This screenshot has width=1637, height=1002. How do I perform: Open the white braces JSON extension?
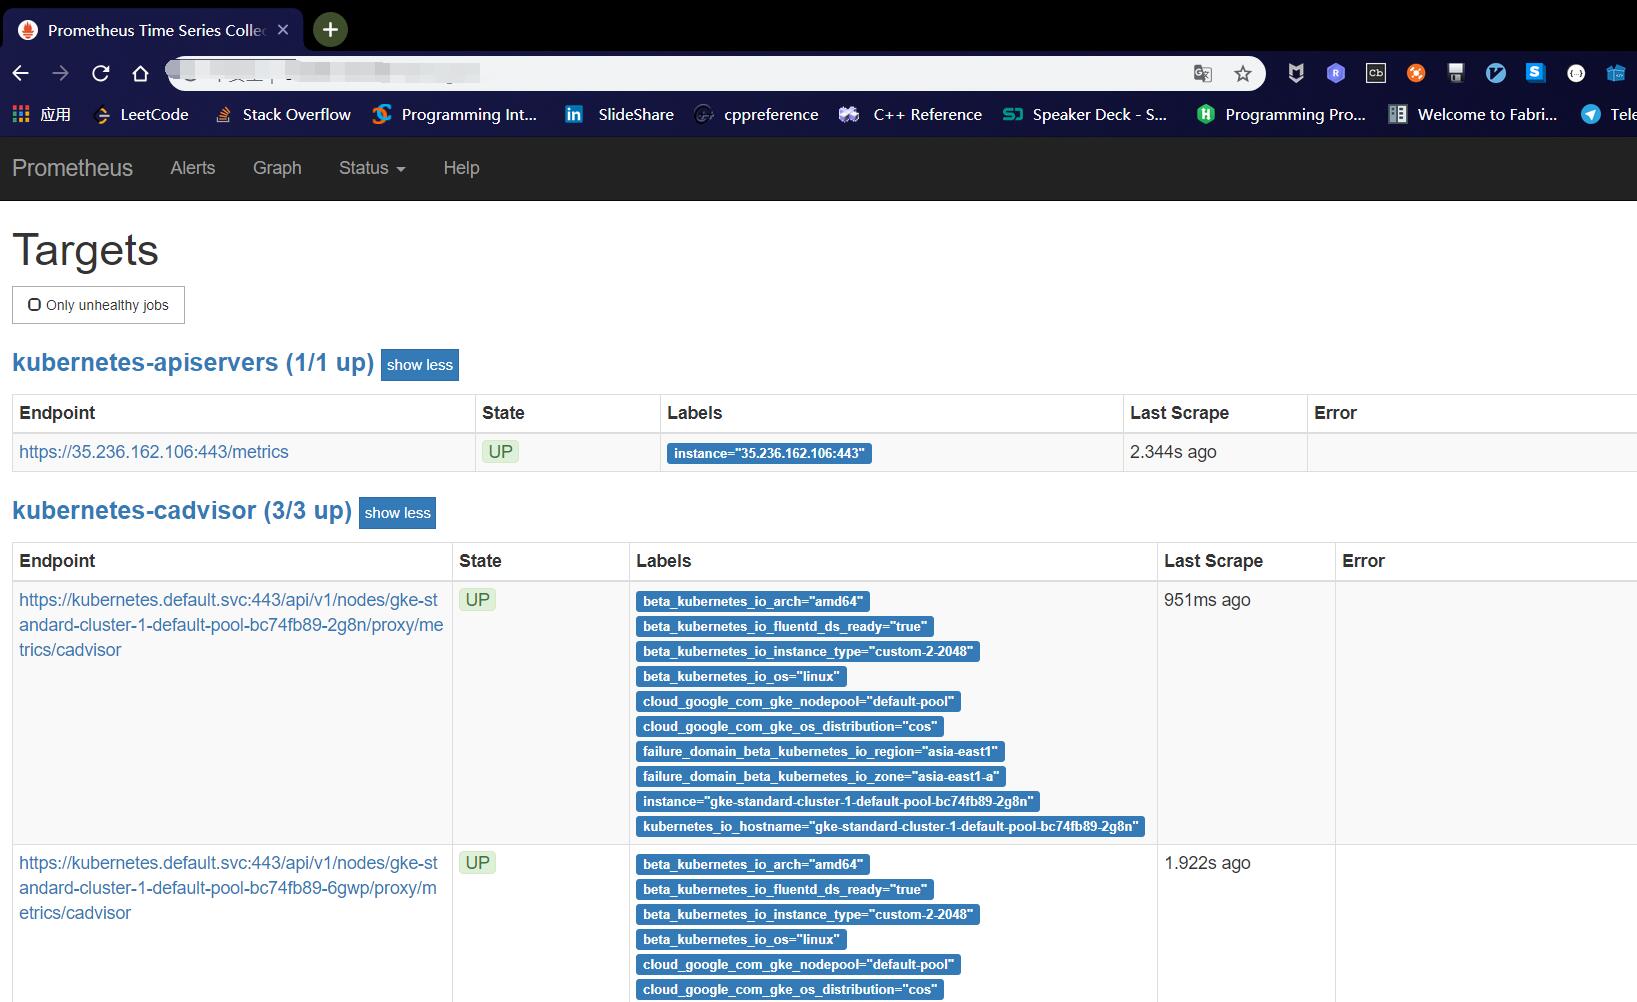[1576, 73]
